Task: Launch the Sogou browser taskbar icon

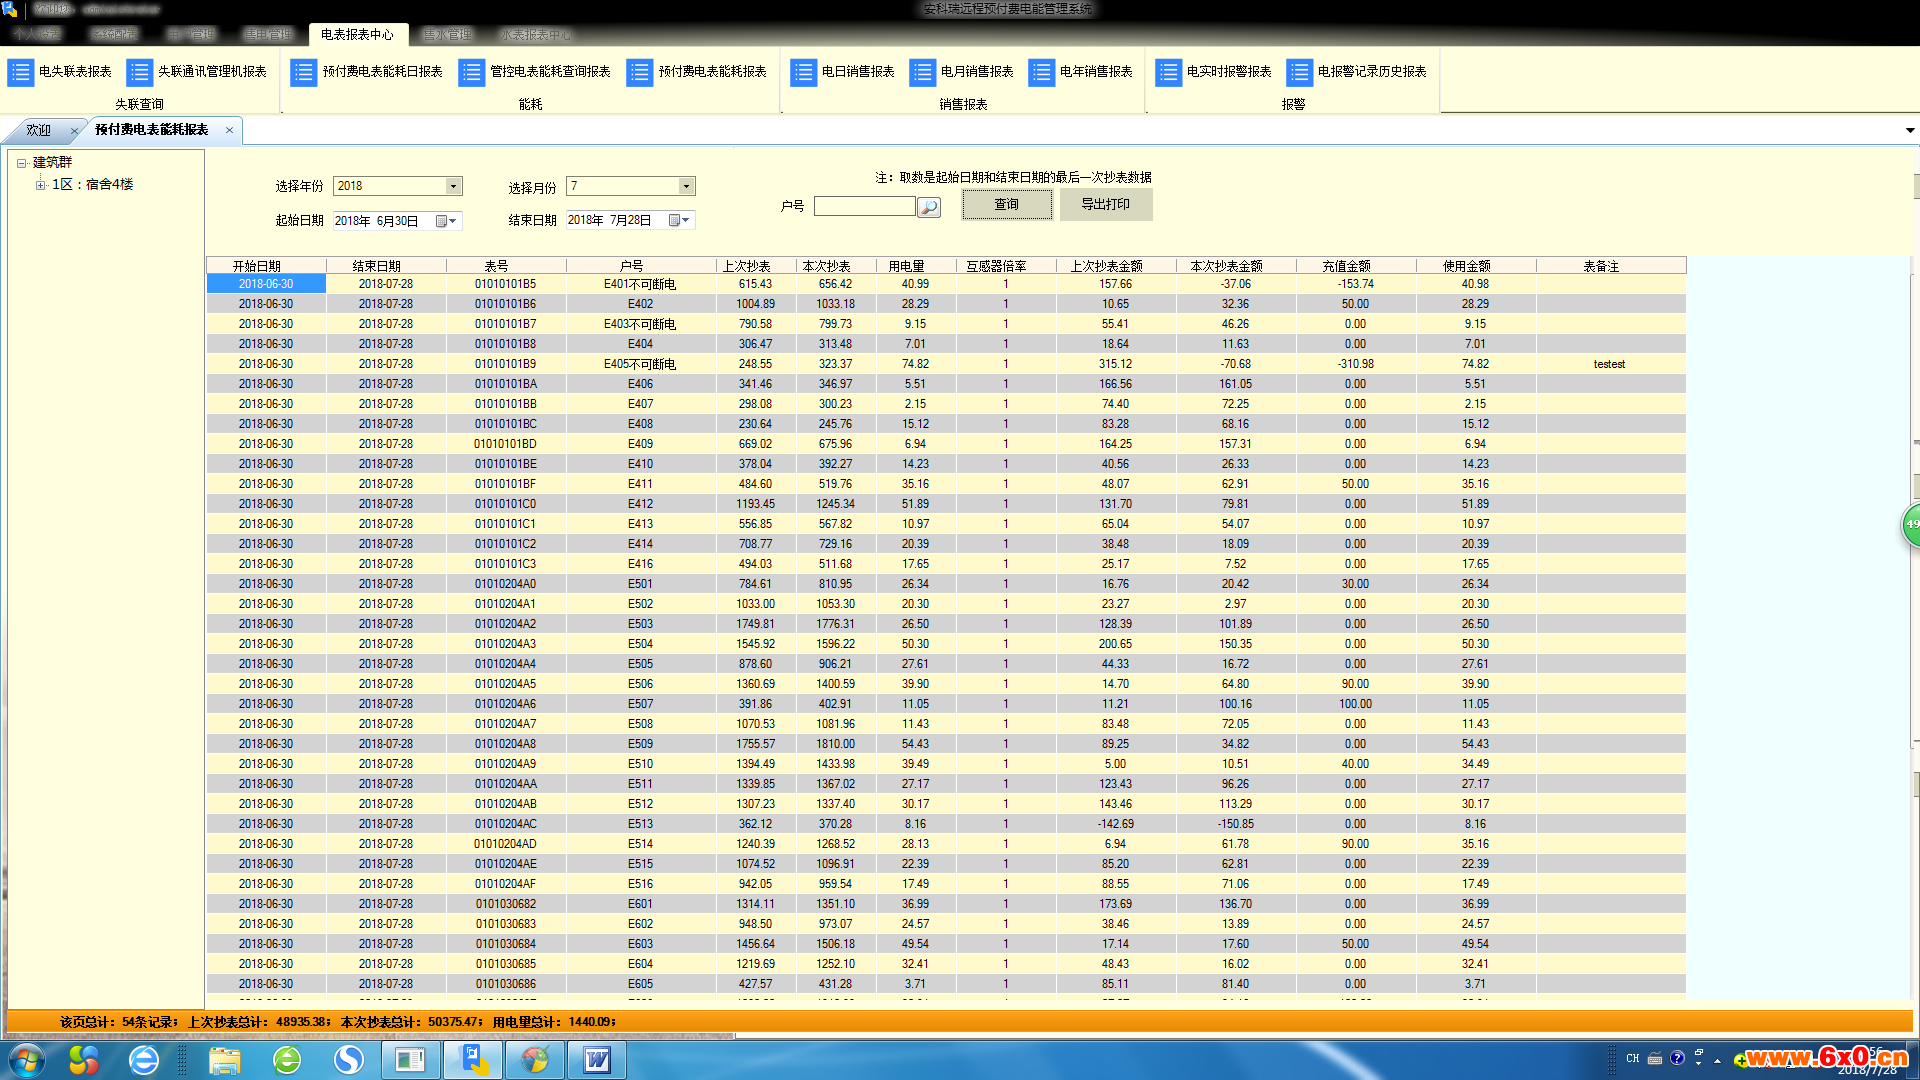Action: click(x=349, y=1060)
